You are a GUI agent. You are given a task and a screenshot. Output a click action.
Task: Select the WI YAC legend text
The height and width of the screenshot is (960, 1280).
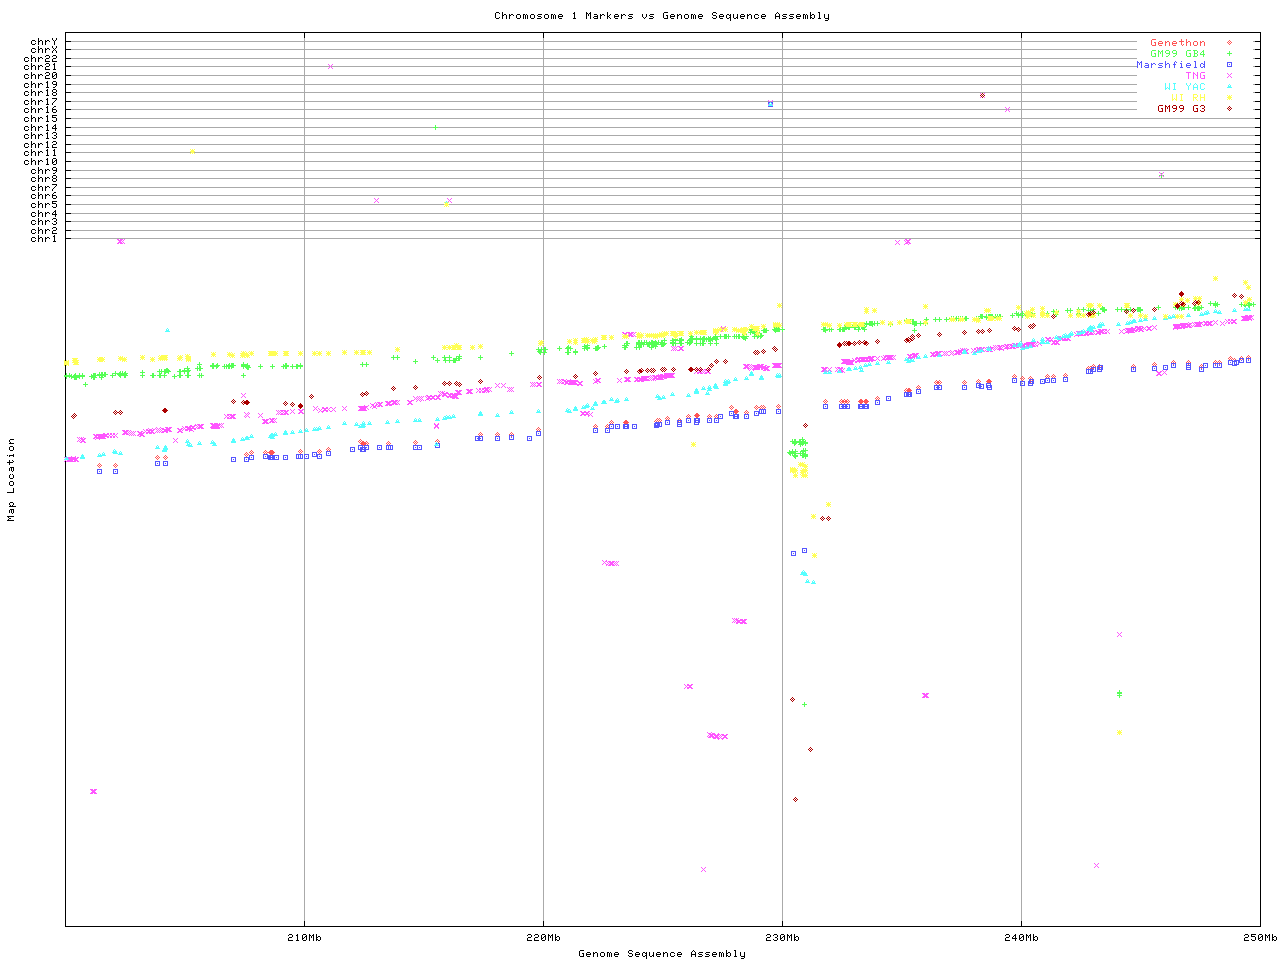pos(1184,87)
